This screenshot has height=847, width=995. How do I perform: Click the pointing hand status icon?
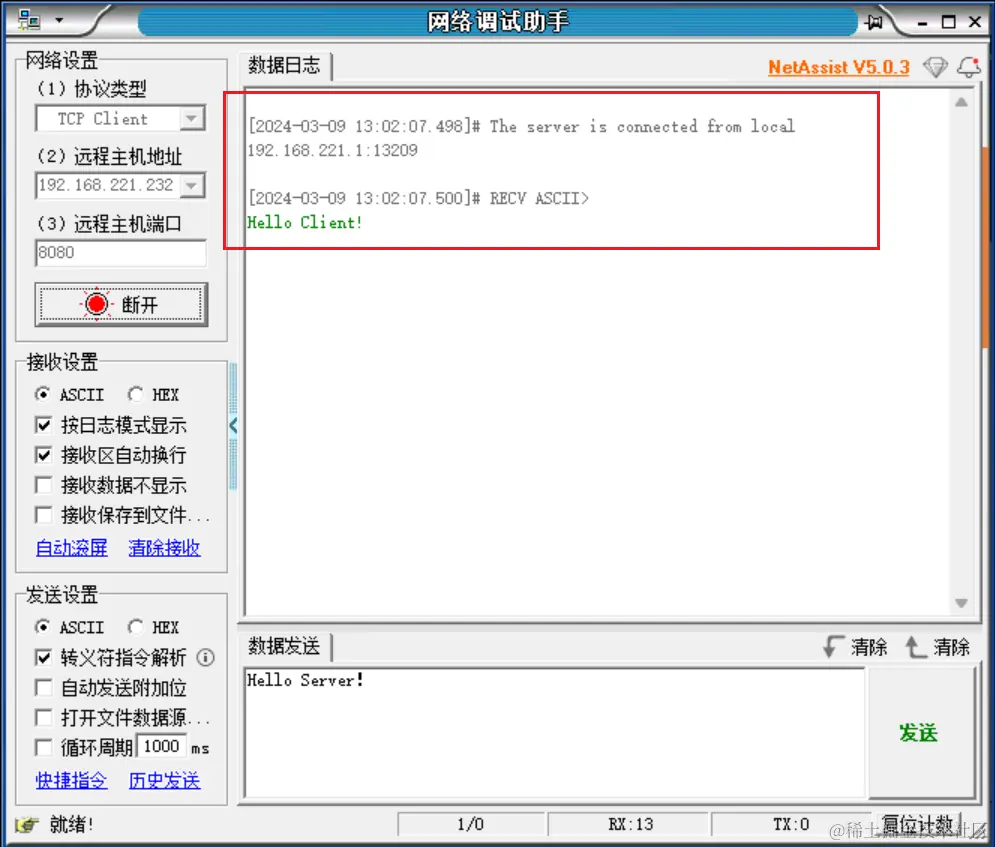[27, 825]
